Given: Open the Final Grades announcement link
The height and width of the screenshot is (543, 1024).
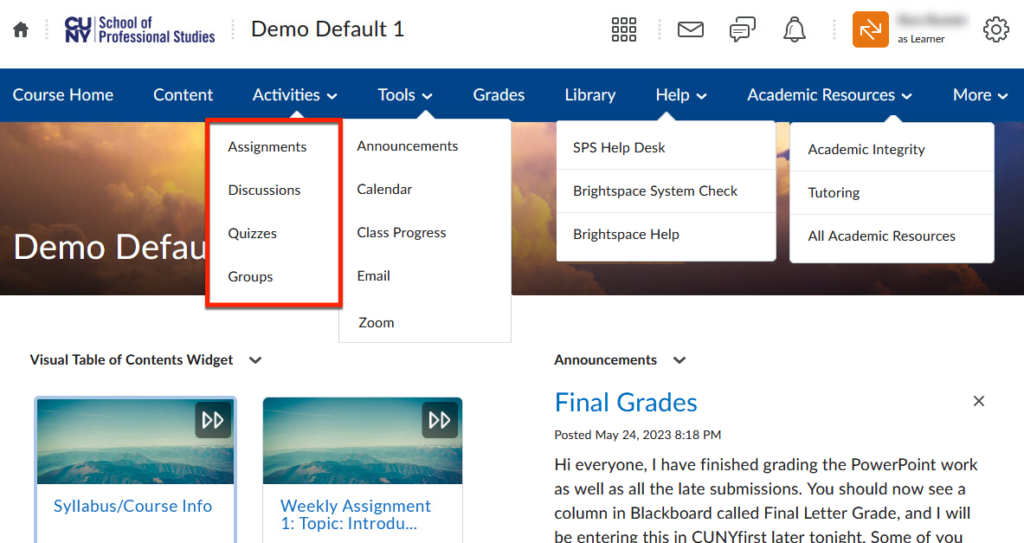Looking at the screenshot, I should (626, 402).
